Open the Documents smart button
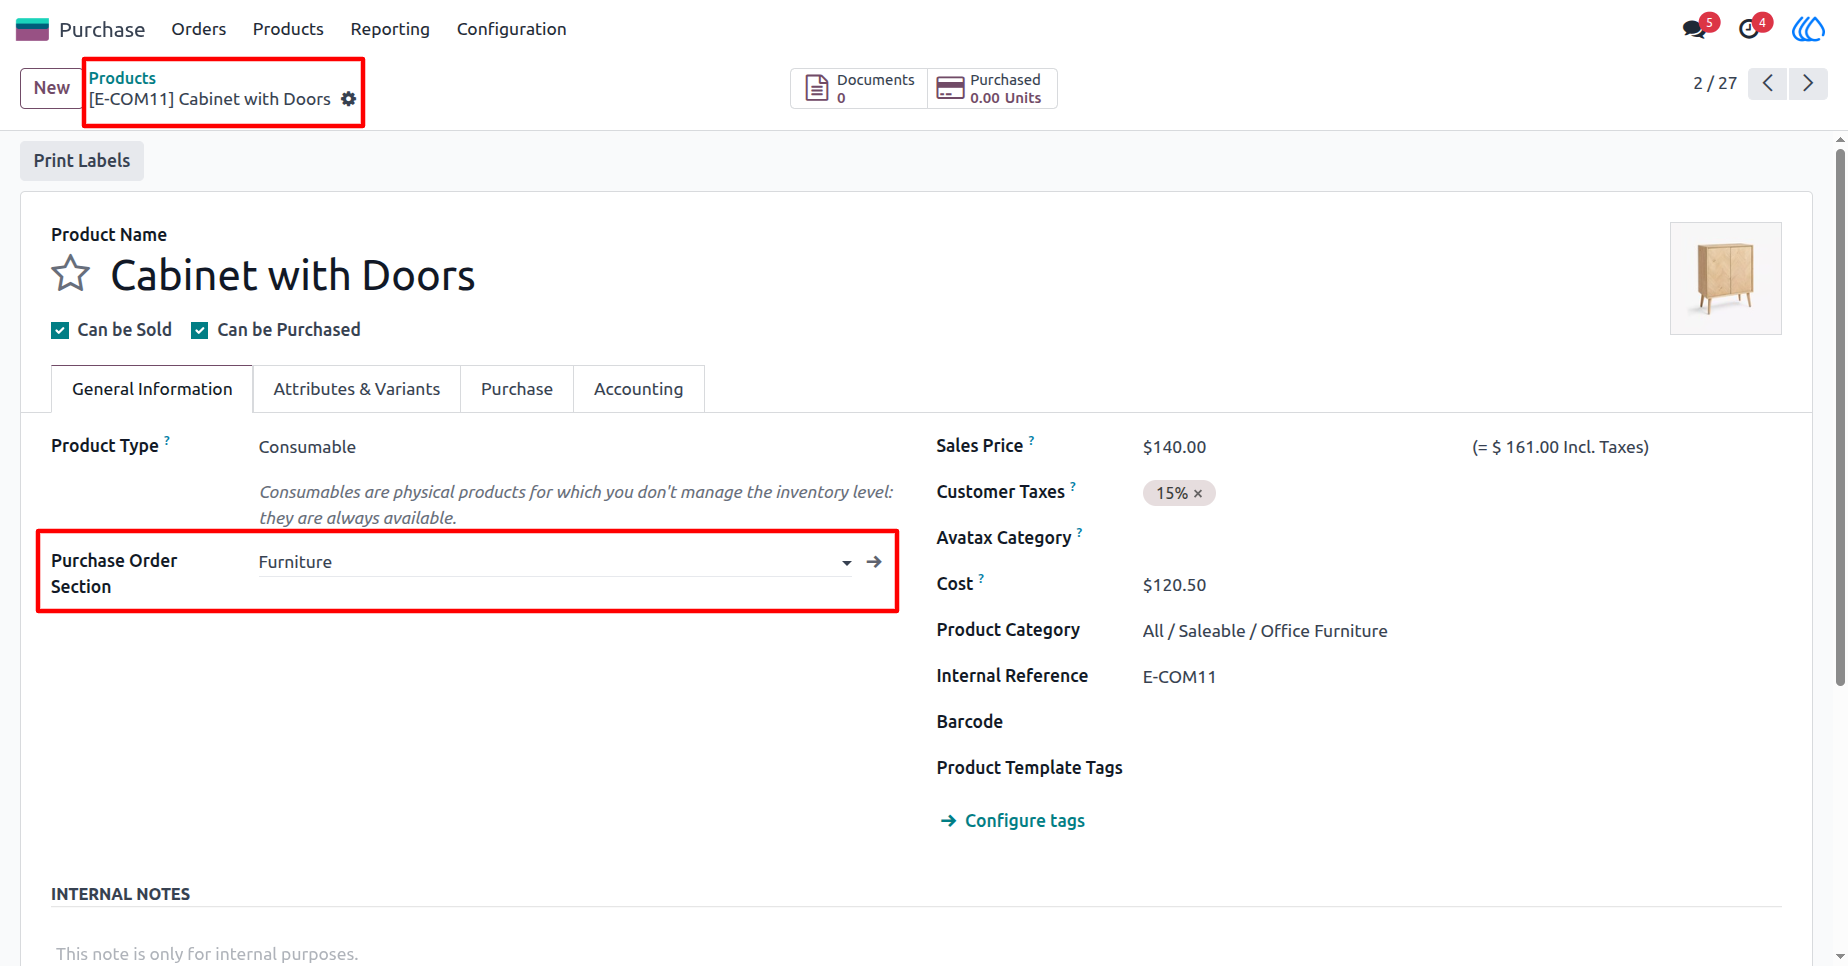The width and height of the screenshot is (1848, 966). click(859, 88)
